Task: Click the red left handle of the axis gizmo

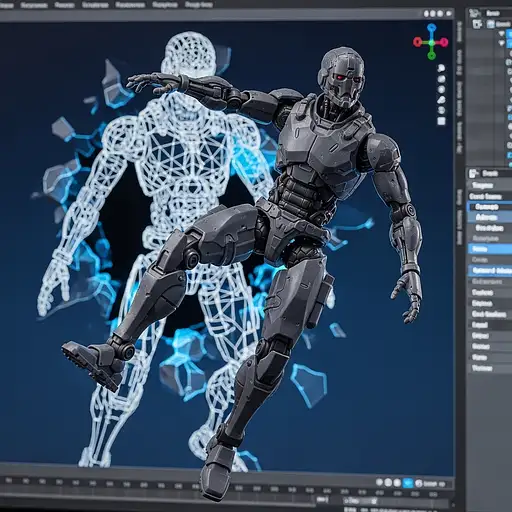Action: [418, 42]
